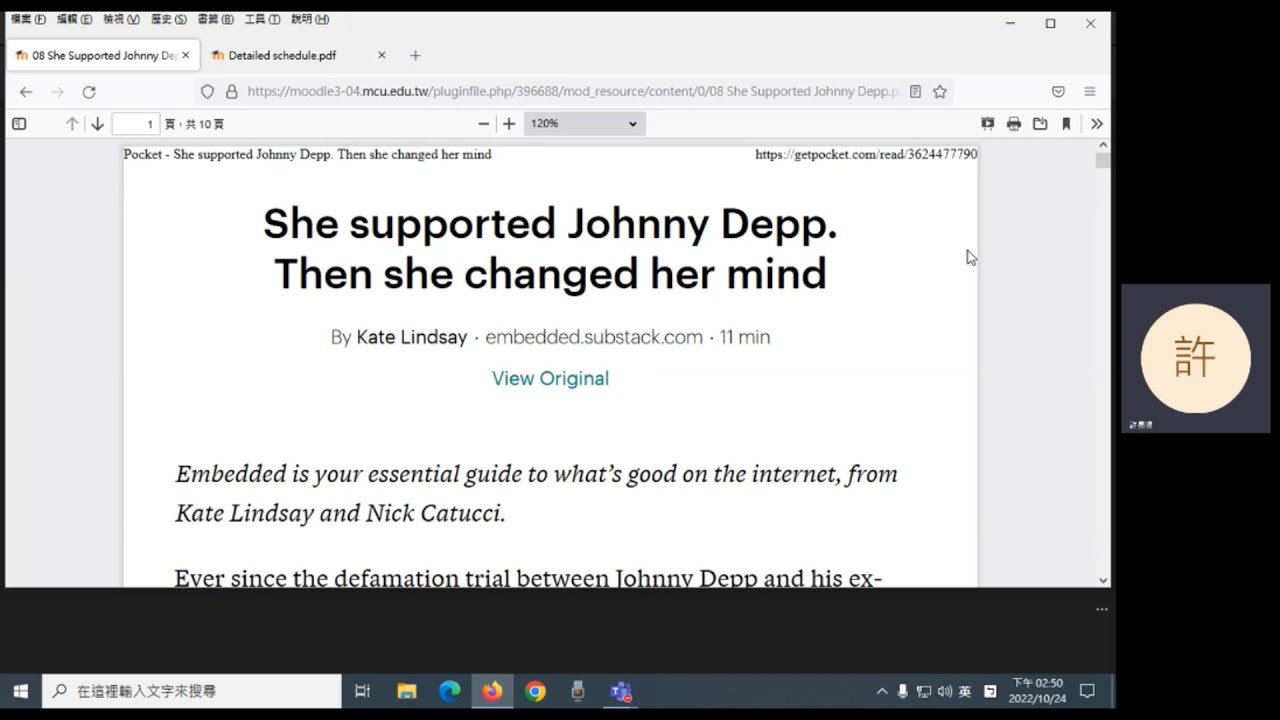Click the current view bookmark icon
1280x720 pixels.
tap(1066, 124)
